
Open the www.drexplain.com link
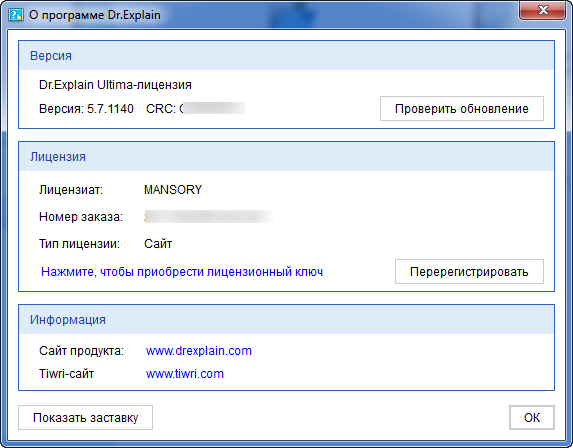(x=199, y=351)
